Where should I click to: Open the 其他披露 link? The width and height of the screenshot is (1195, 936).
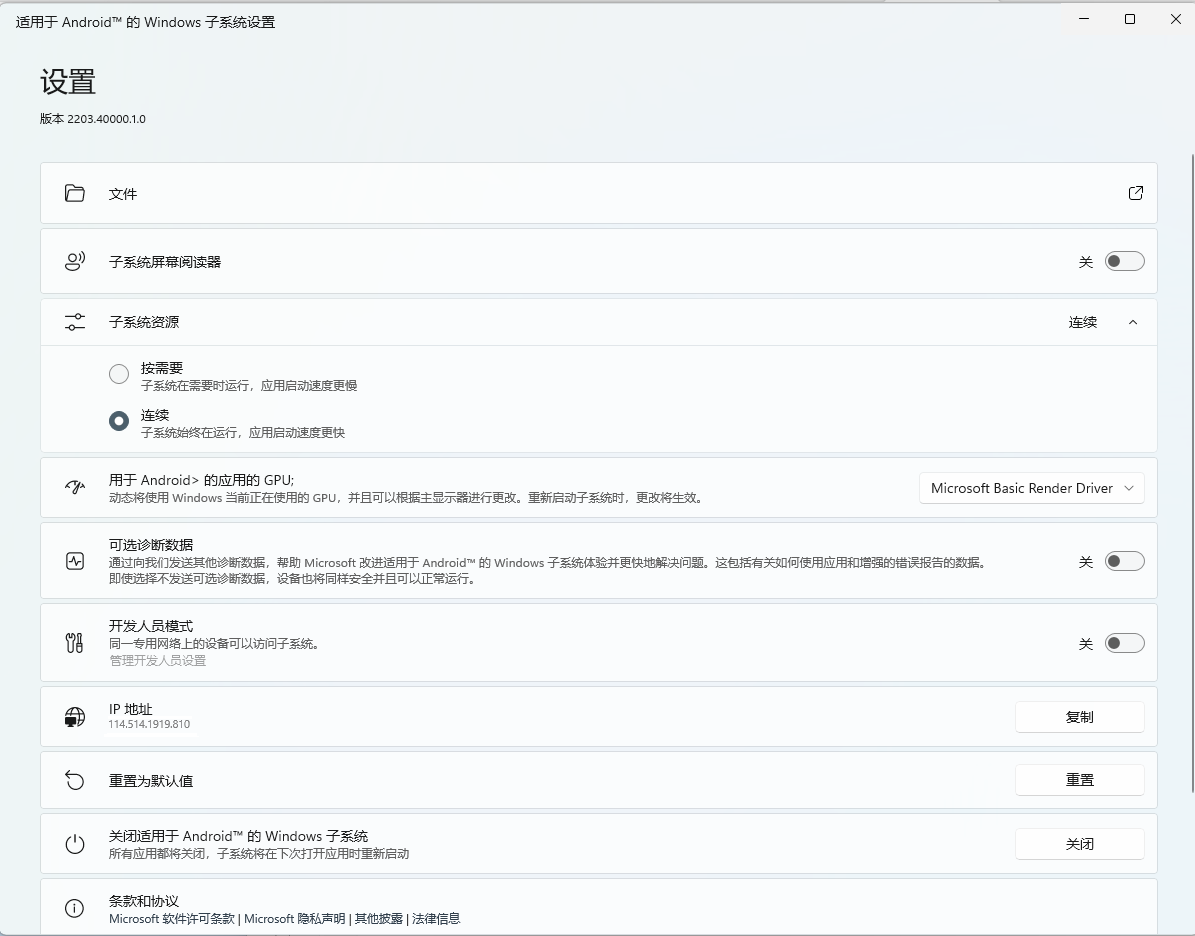(x=379, y=918)
